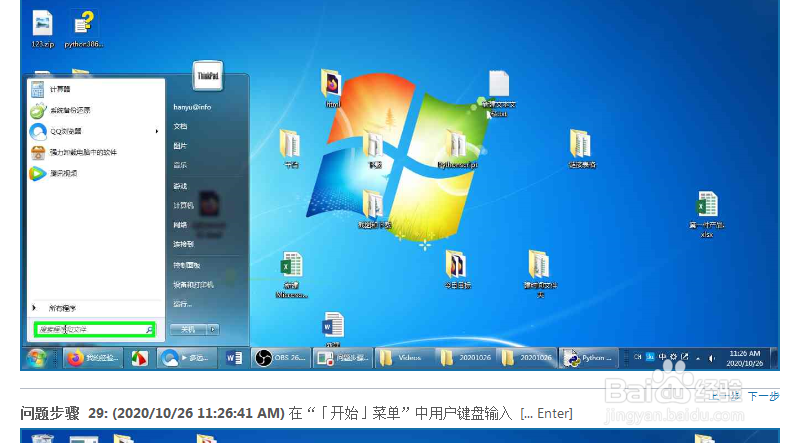Click the Windows Start orb
Viewport: 788px width, 443px height.
(37, 358)
